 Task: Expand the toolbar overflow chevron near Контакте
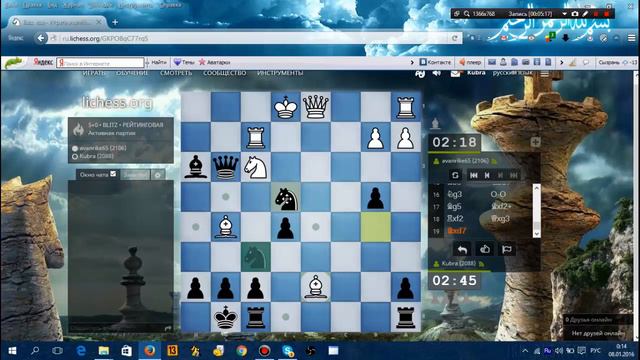click(x=412, y=62)
